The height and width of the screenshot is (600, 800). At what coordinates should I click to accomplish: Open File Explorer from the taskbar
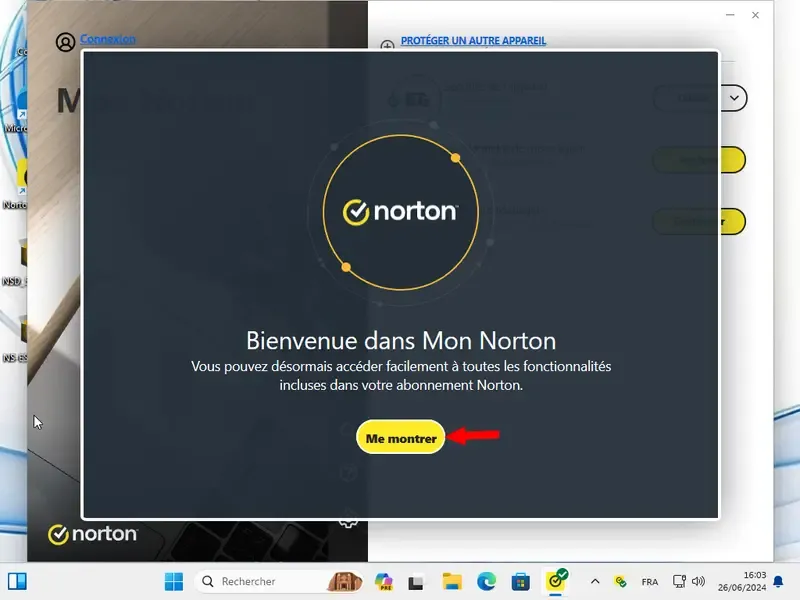point(452,581)
